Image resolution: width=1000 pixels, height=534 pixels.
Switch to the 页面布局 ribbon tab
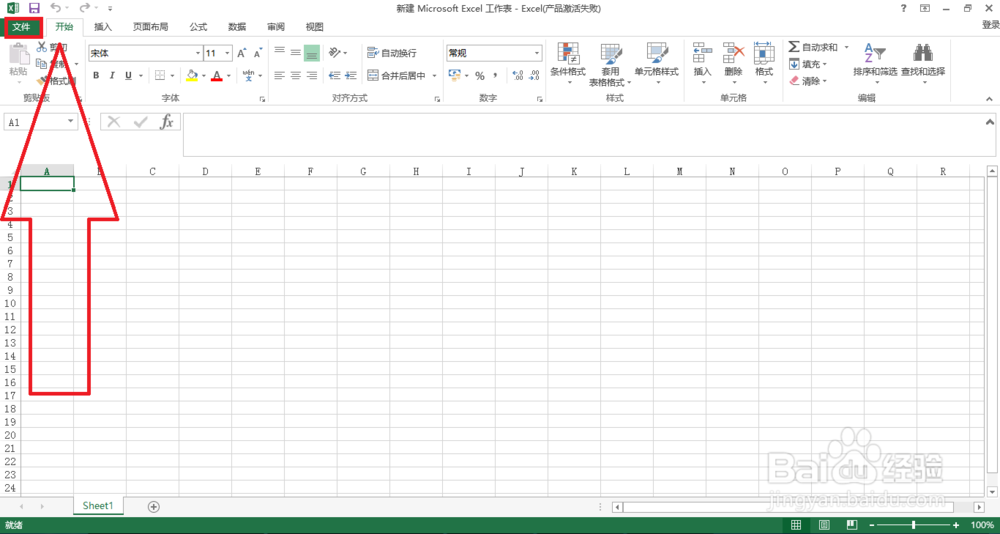151,27
